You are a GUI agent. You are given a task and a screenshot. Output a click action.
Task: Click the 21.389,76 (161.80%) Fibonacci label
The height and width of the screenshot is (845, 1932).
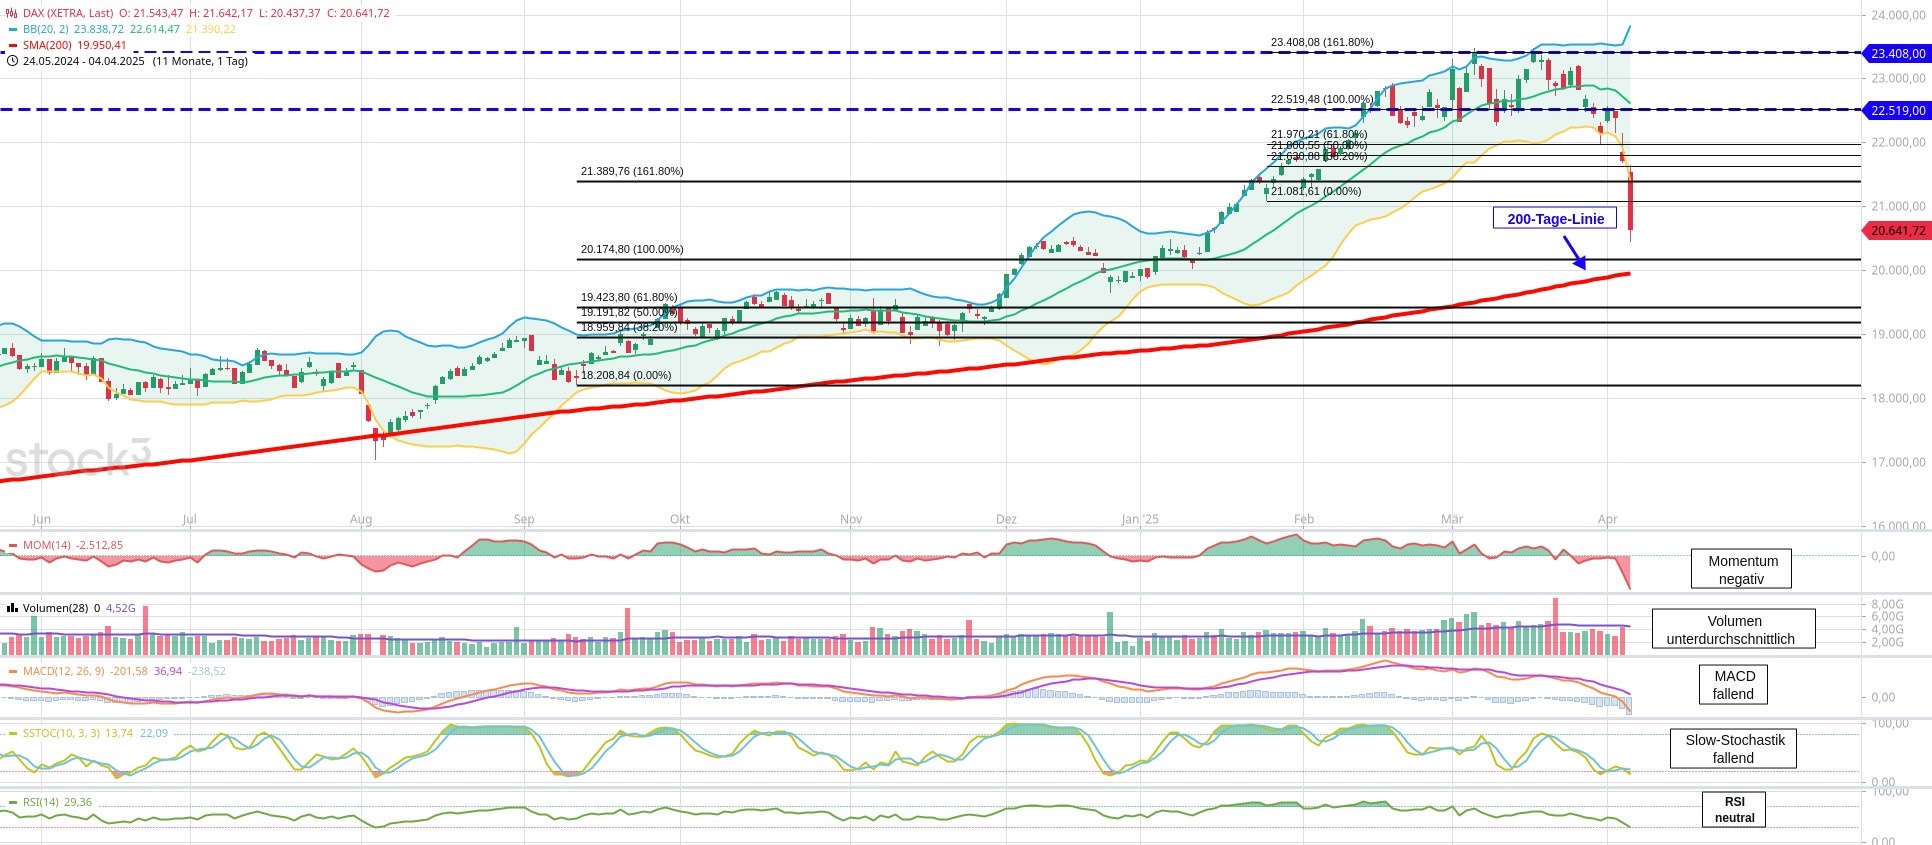coord(632,171)
